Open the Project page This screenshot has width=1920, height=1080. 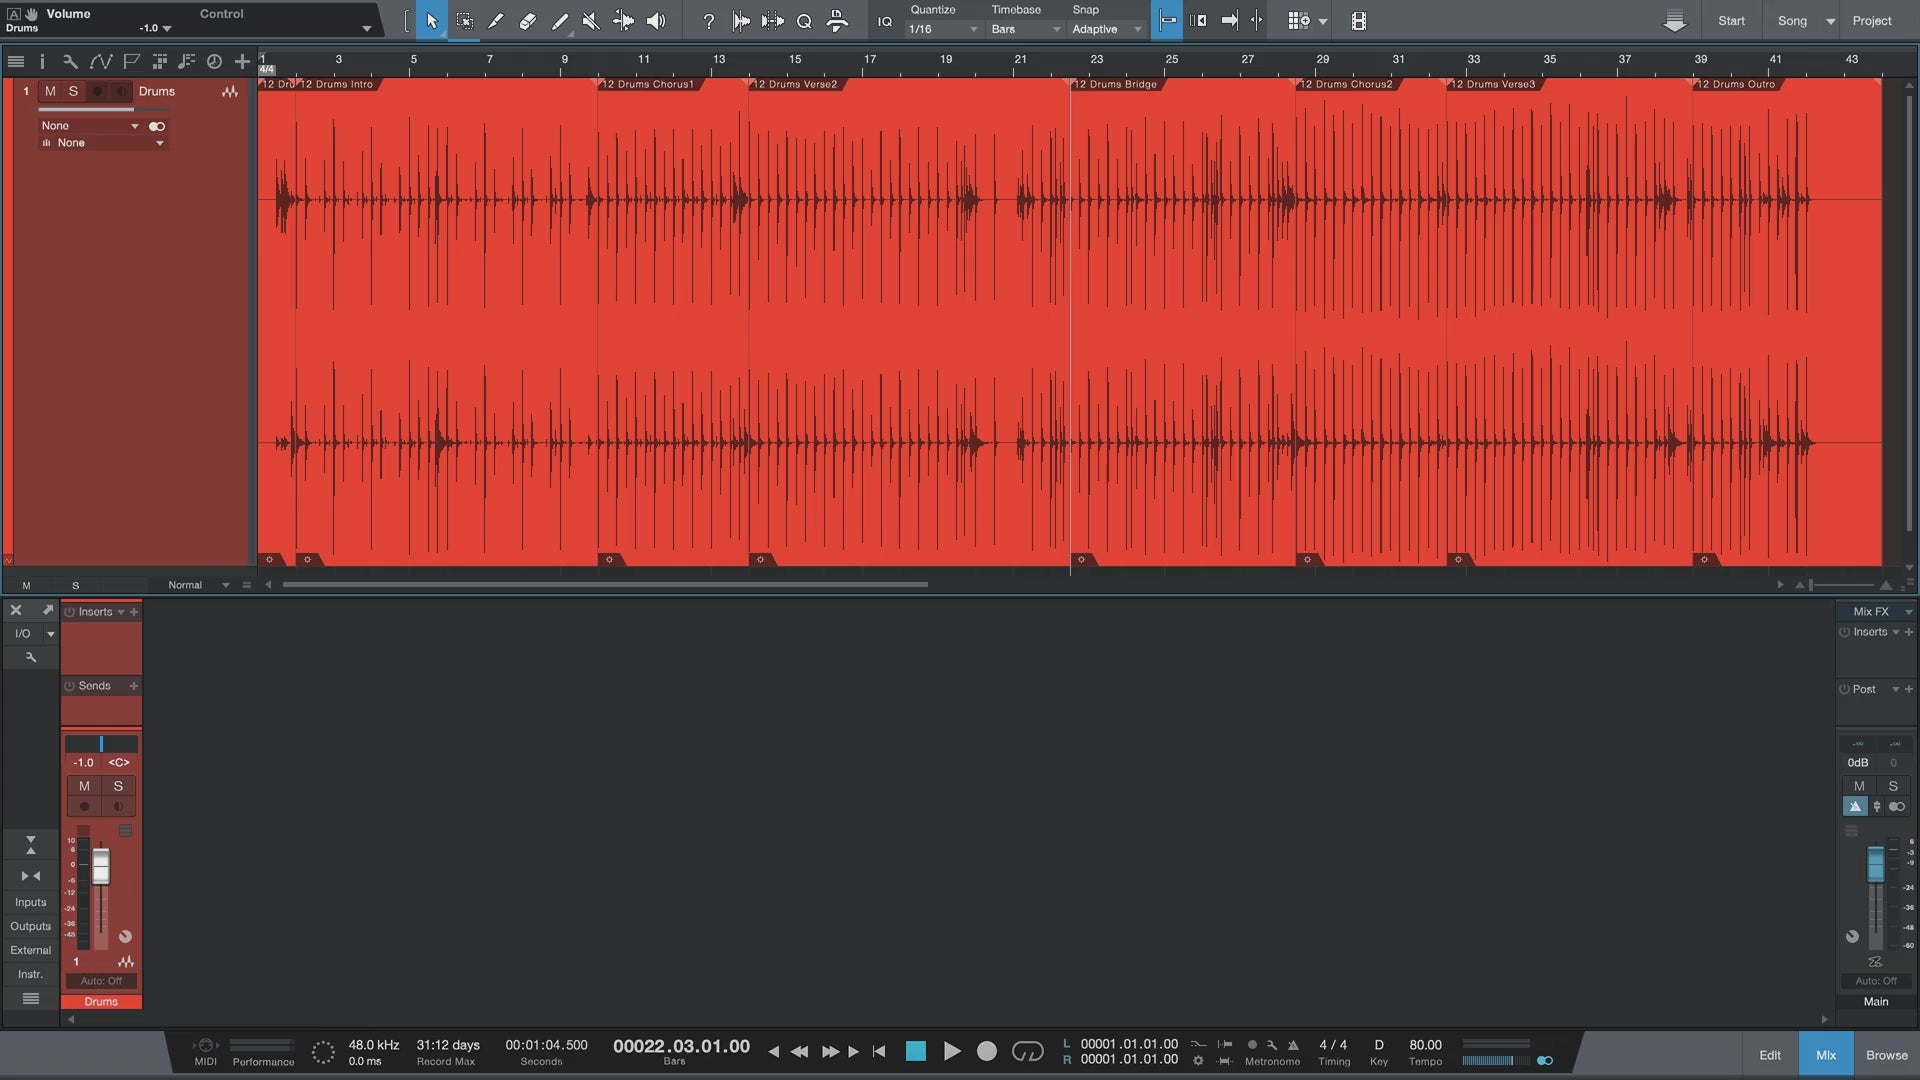pos(1872,21)
